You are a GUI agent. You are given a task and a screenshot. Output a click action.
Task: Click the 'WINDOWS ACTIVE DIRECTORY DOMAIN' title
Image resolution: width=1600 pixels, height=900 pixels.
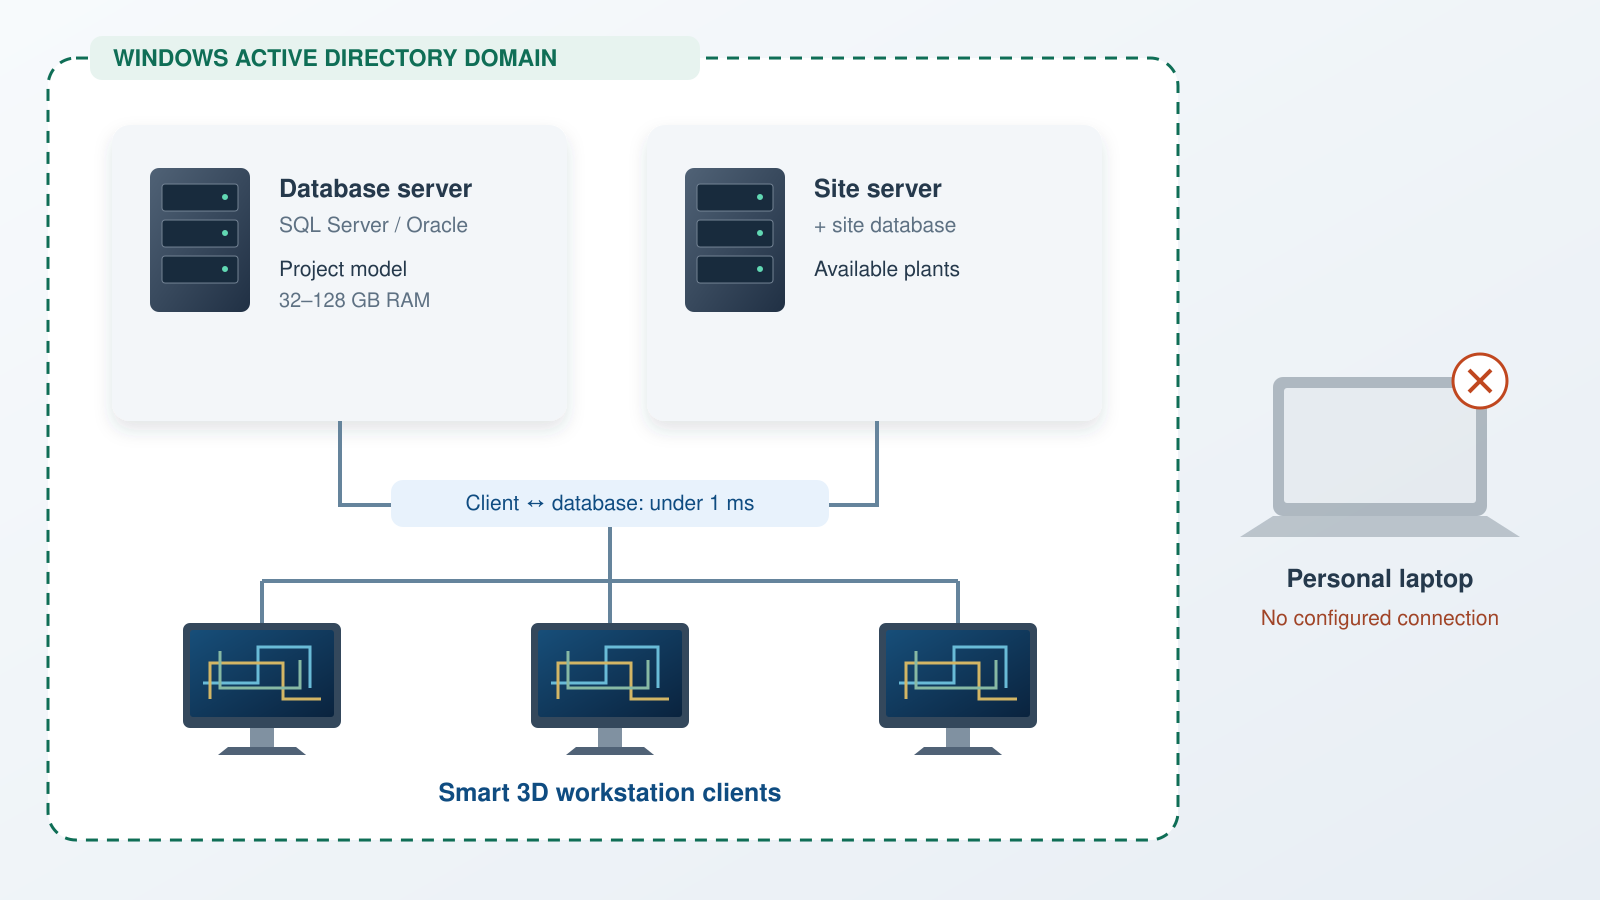point(335,58)
